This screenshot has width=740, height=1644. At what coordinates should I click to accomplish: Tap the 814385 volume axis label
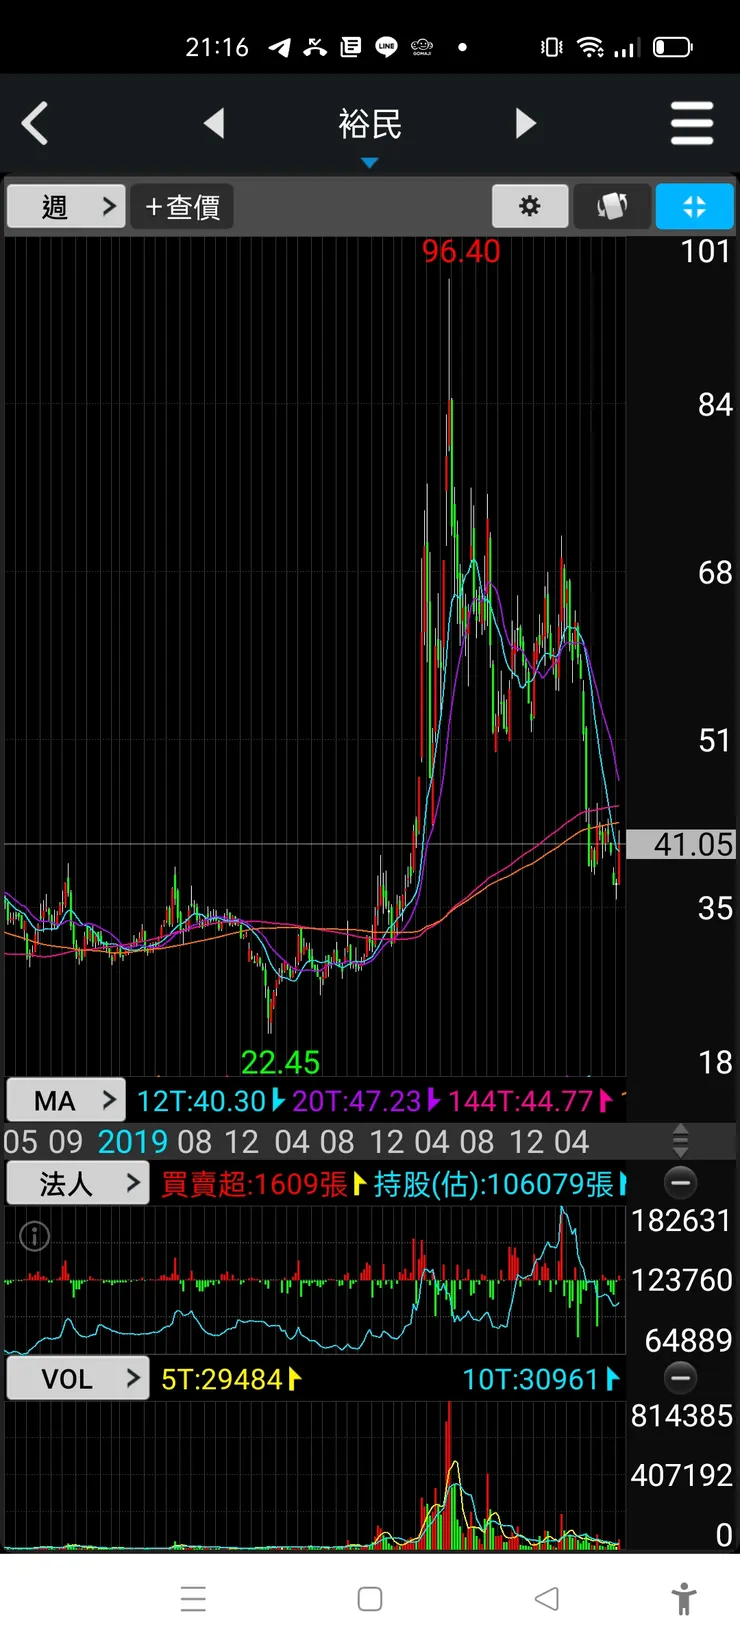(x=682, y=1416)
